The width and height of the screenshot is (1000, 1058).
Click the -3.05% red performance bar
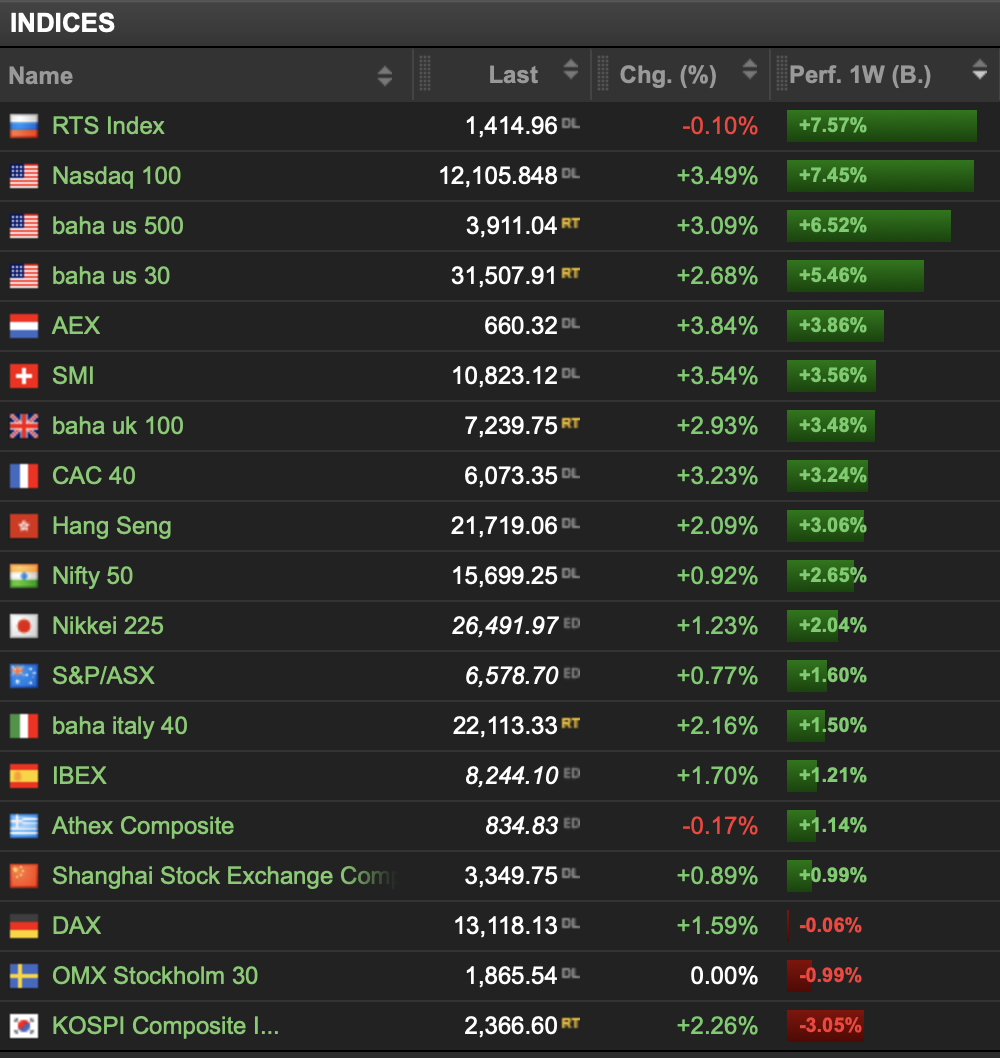point(825,1026)
